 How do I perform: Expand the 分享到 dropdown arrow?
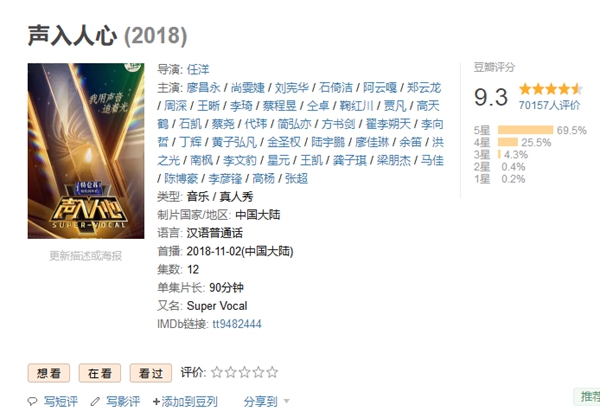click(286, 401)
